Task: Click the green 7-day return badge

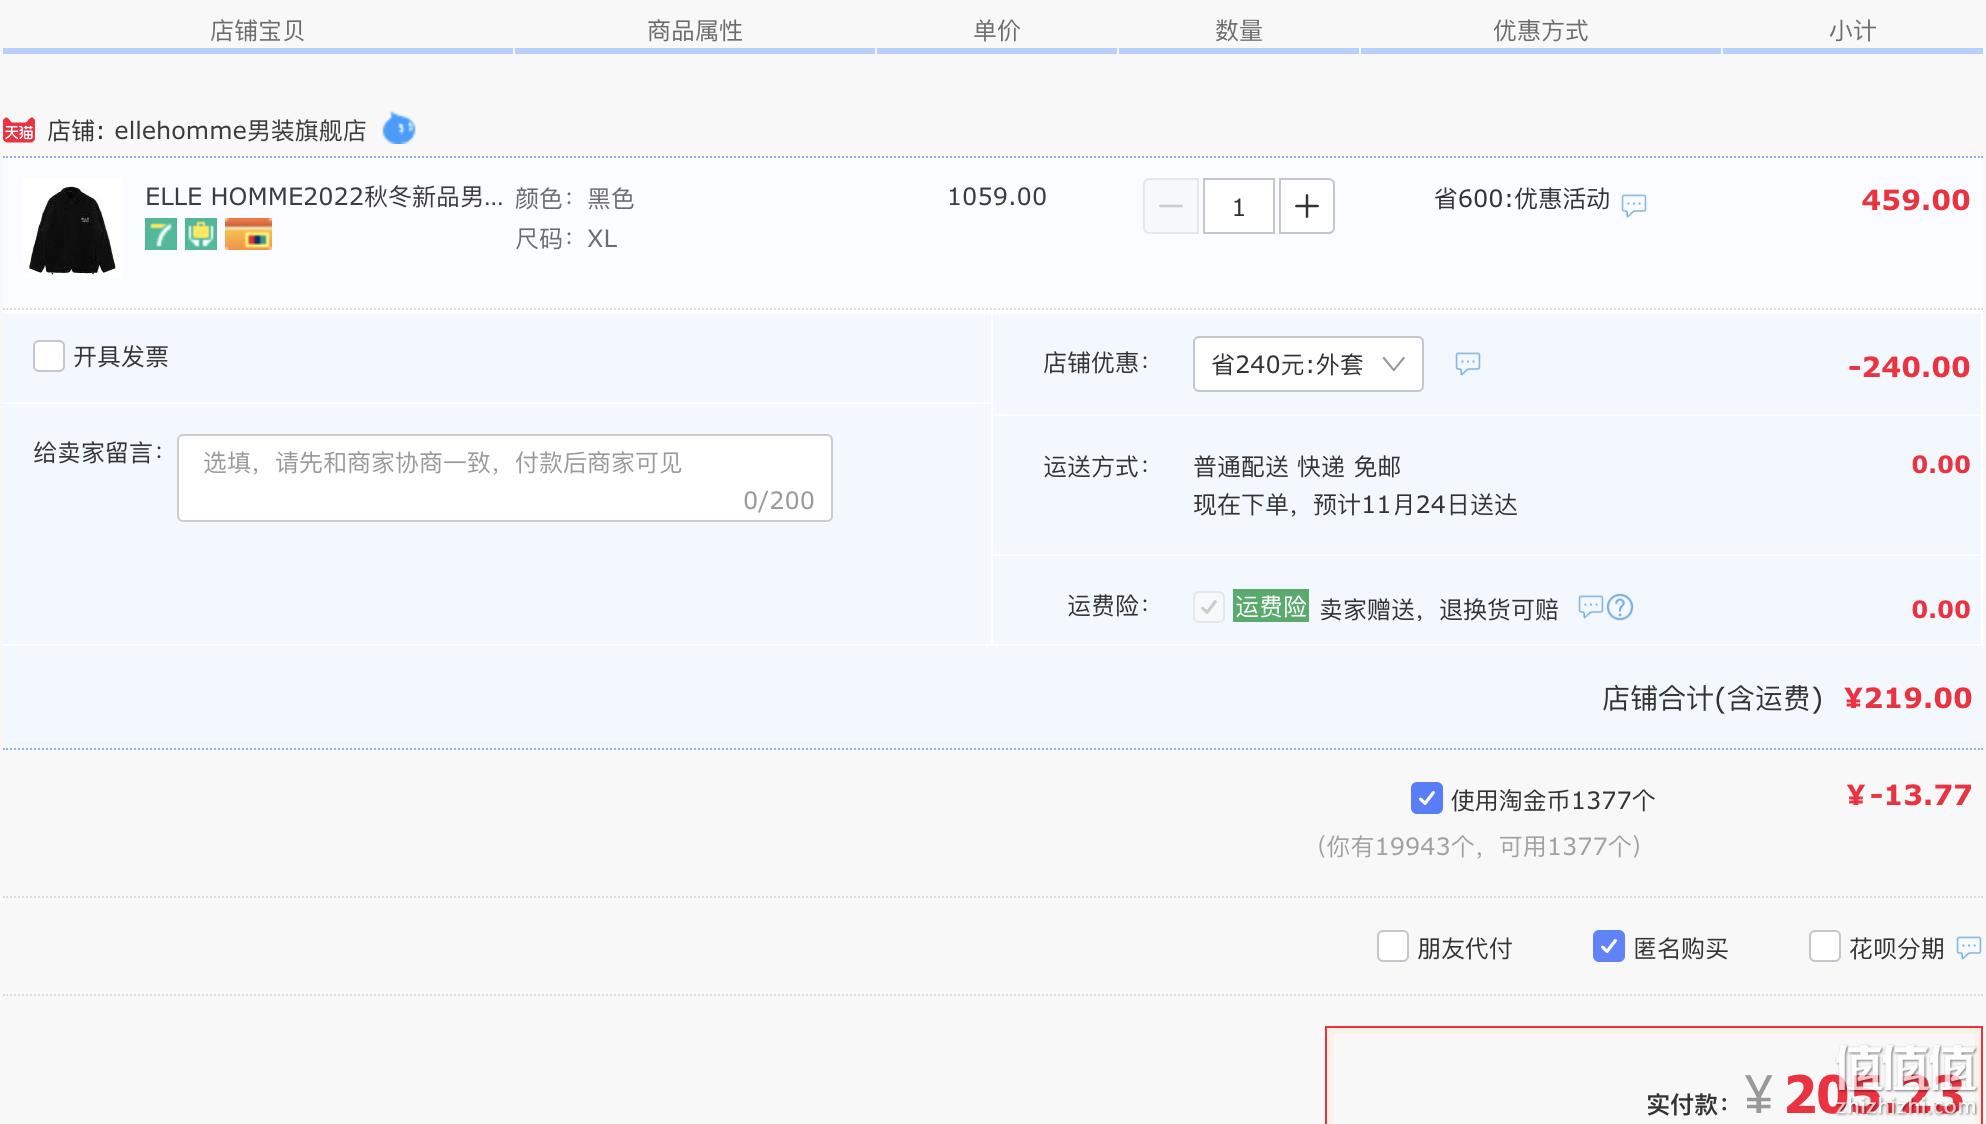Action: 161,235
